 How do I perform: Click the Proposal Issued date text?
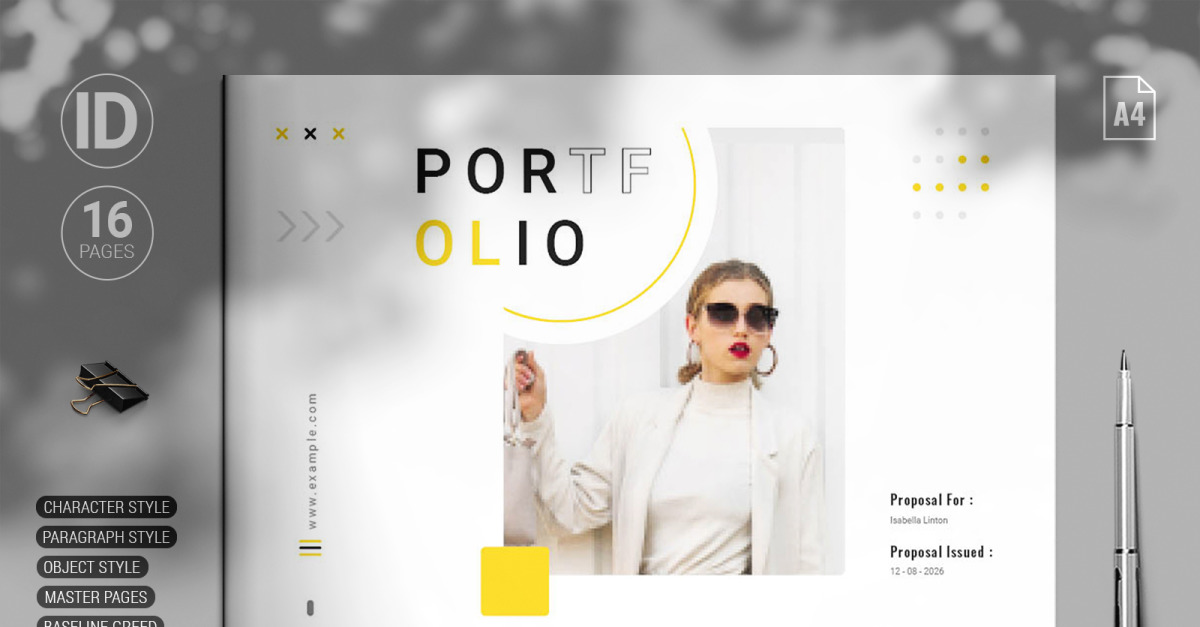click(x=917, y=572)
